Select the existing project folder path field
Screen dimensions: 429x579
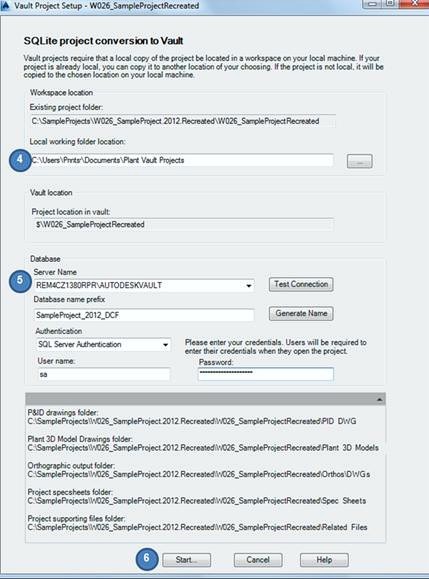(182, 121)
